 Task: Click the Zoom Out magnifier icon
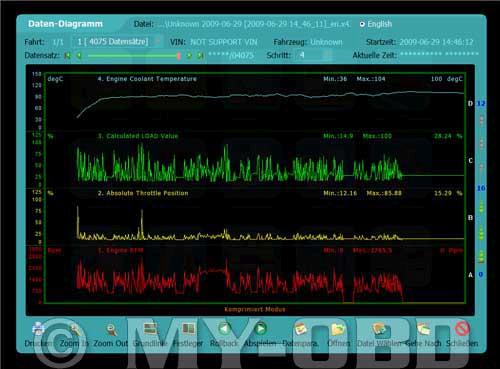coord(111,330)
